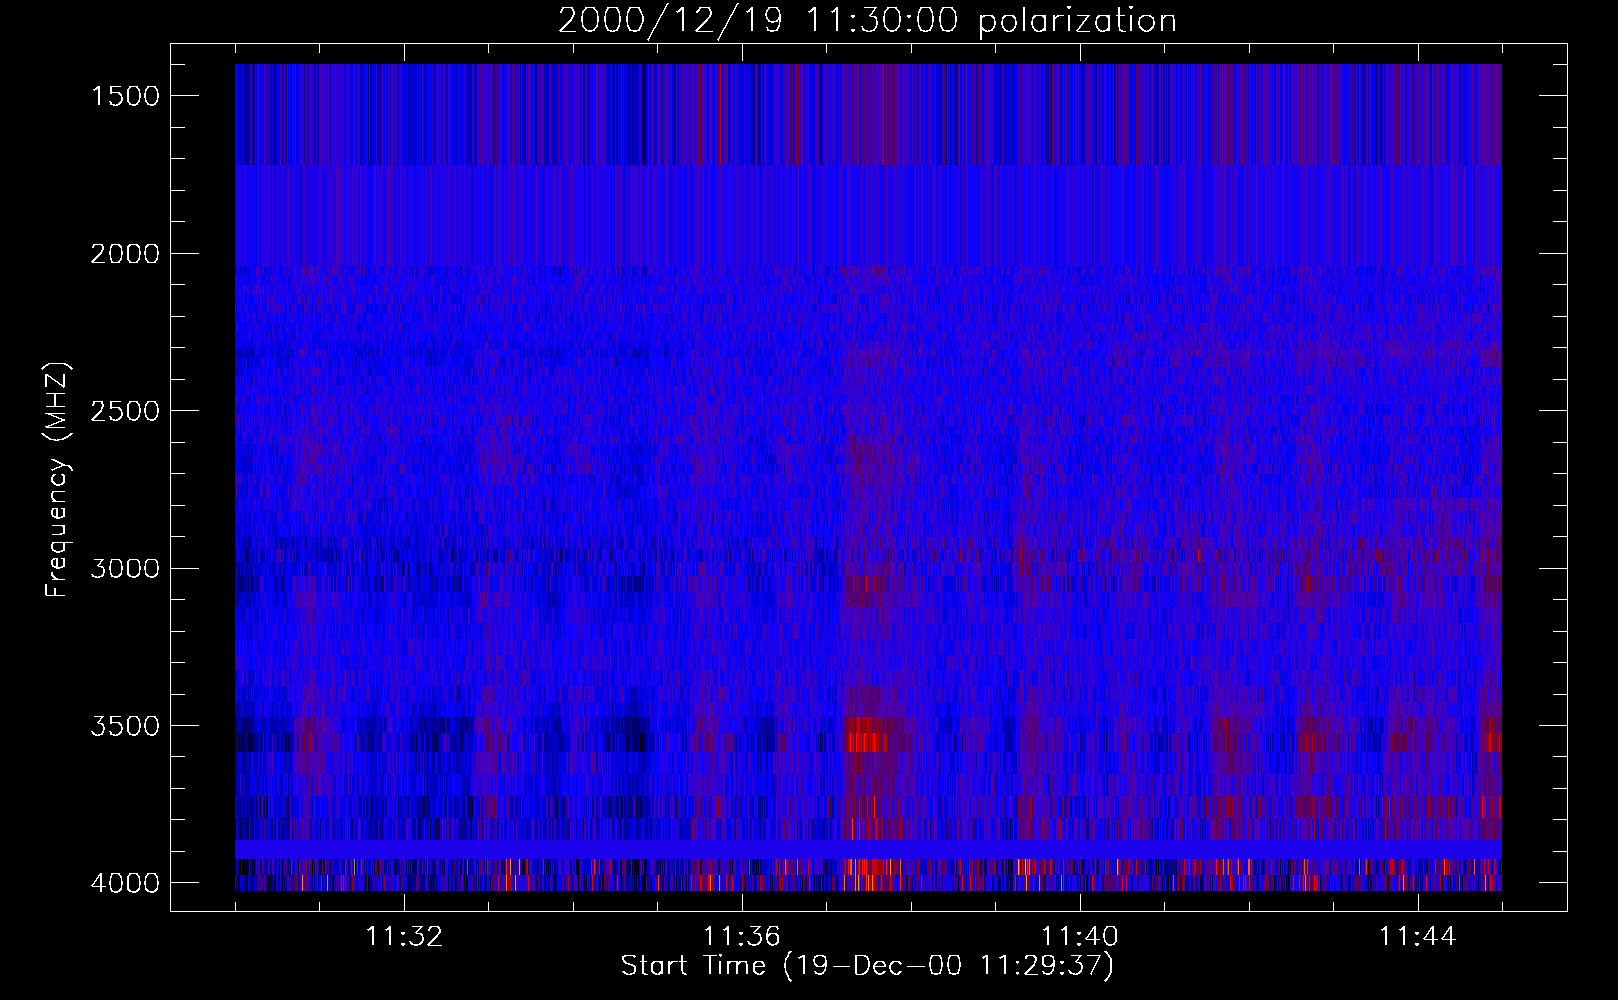Click the 11:32 time tick label
The width and height of the screenshot is (1618, 1000).
click(x=404, y=937)
